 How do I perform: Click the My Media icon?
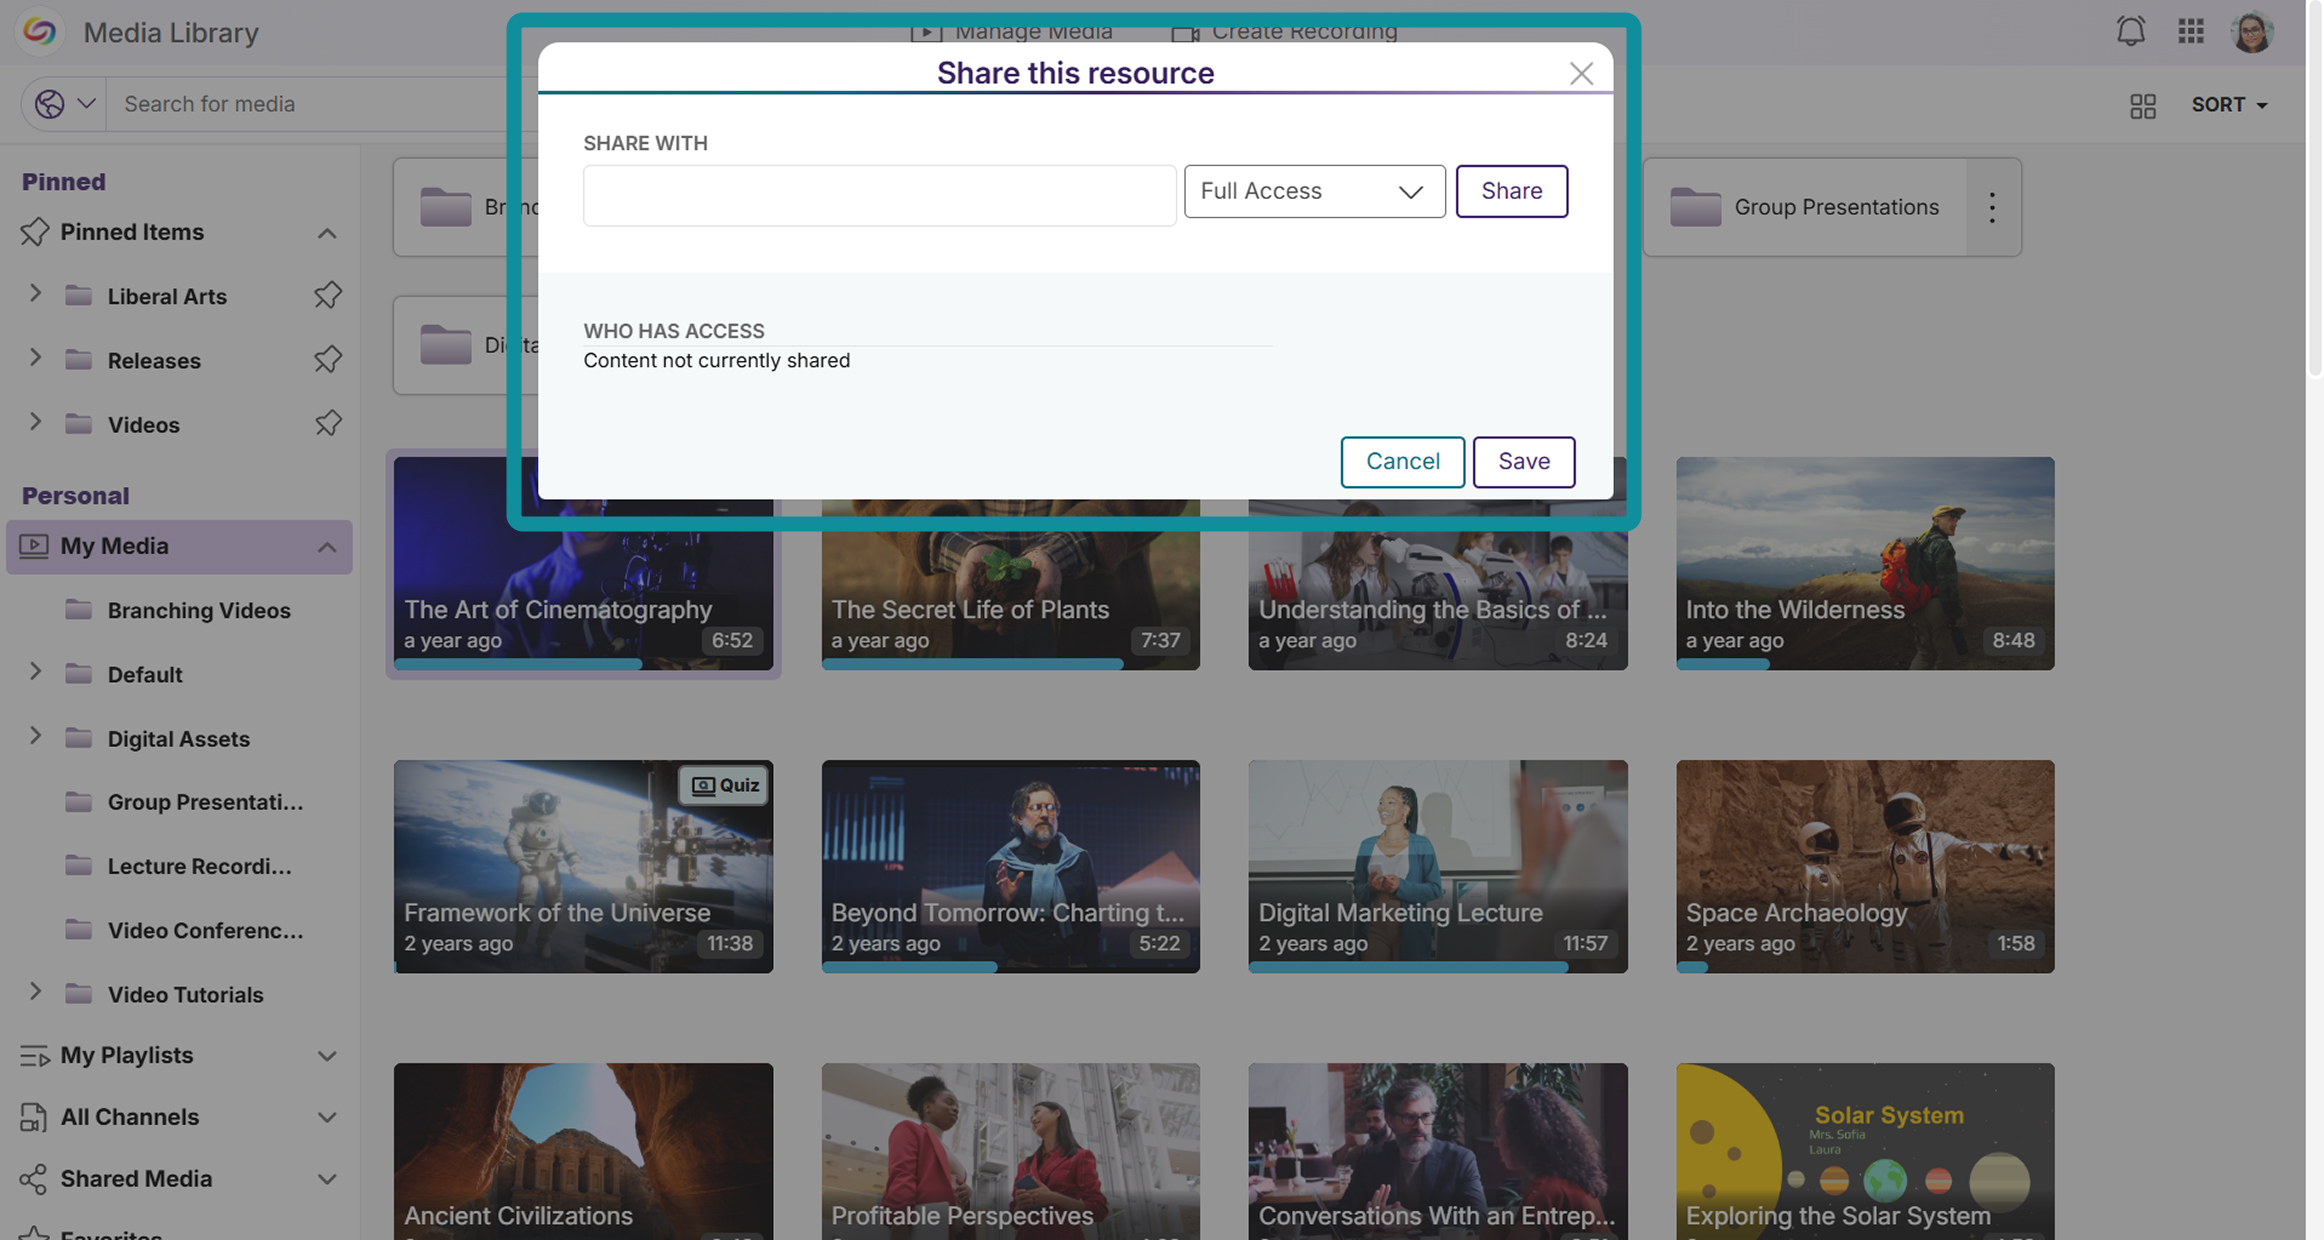pos(34,546)
